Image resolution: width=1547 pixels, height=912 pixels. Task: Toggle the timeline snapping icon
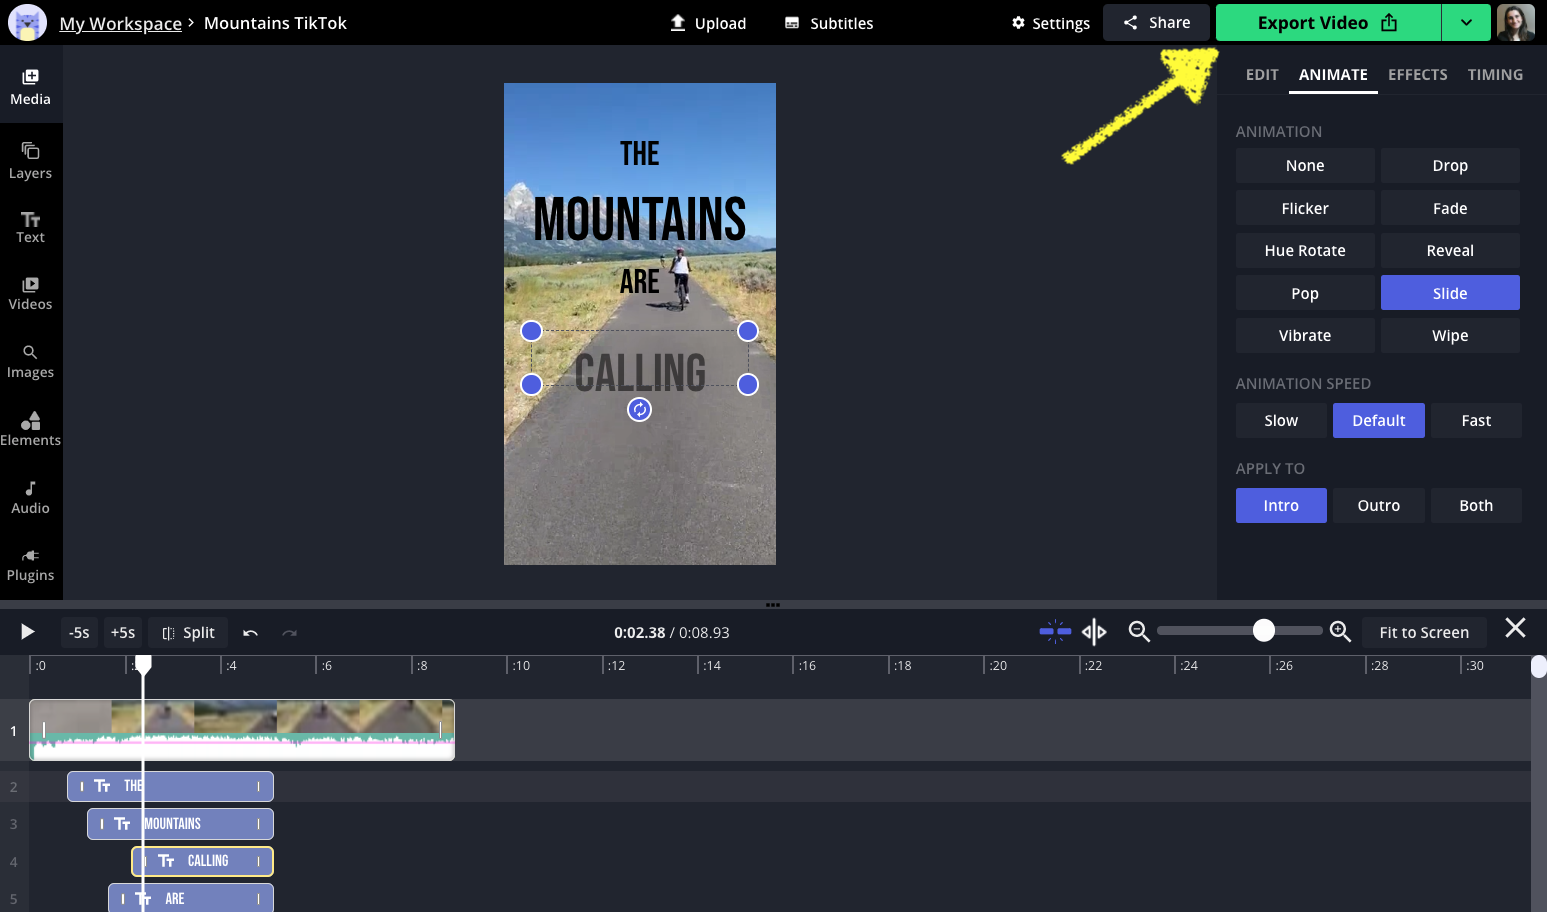(1055, 632)
